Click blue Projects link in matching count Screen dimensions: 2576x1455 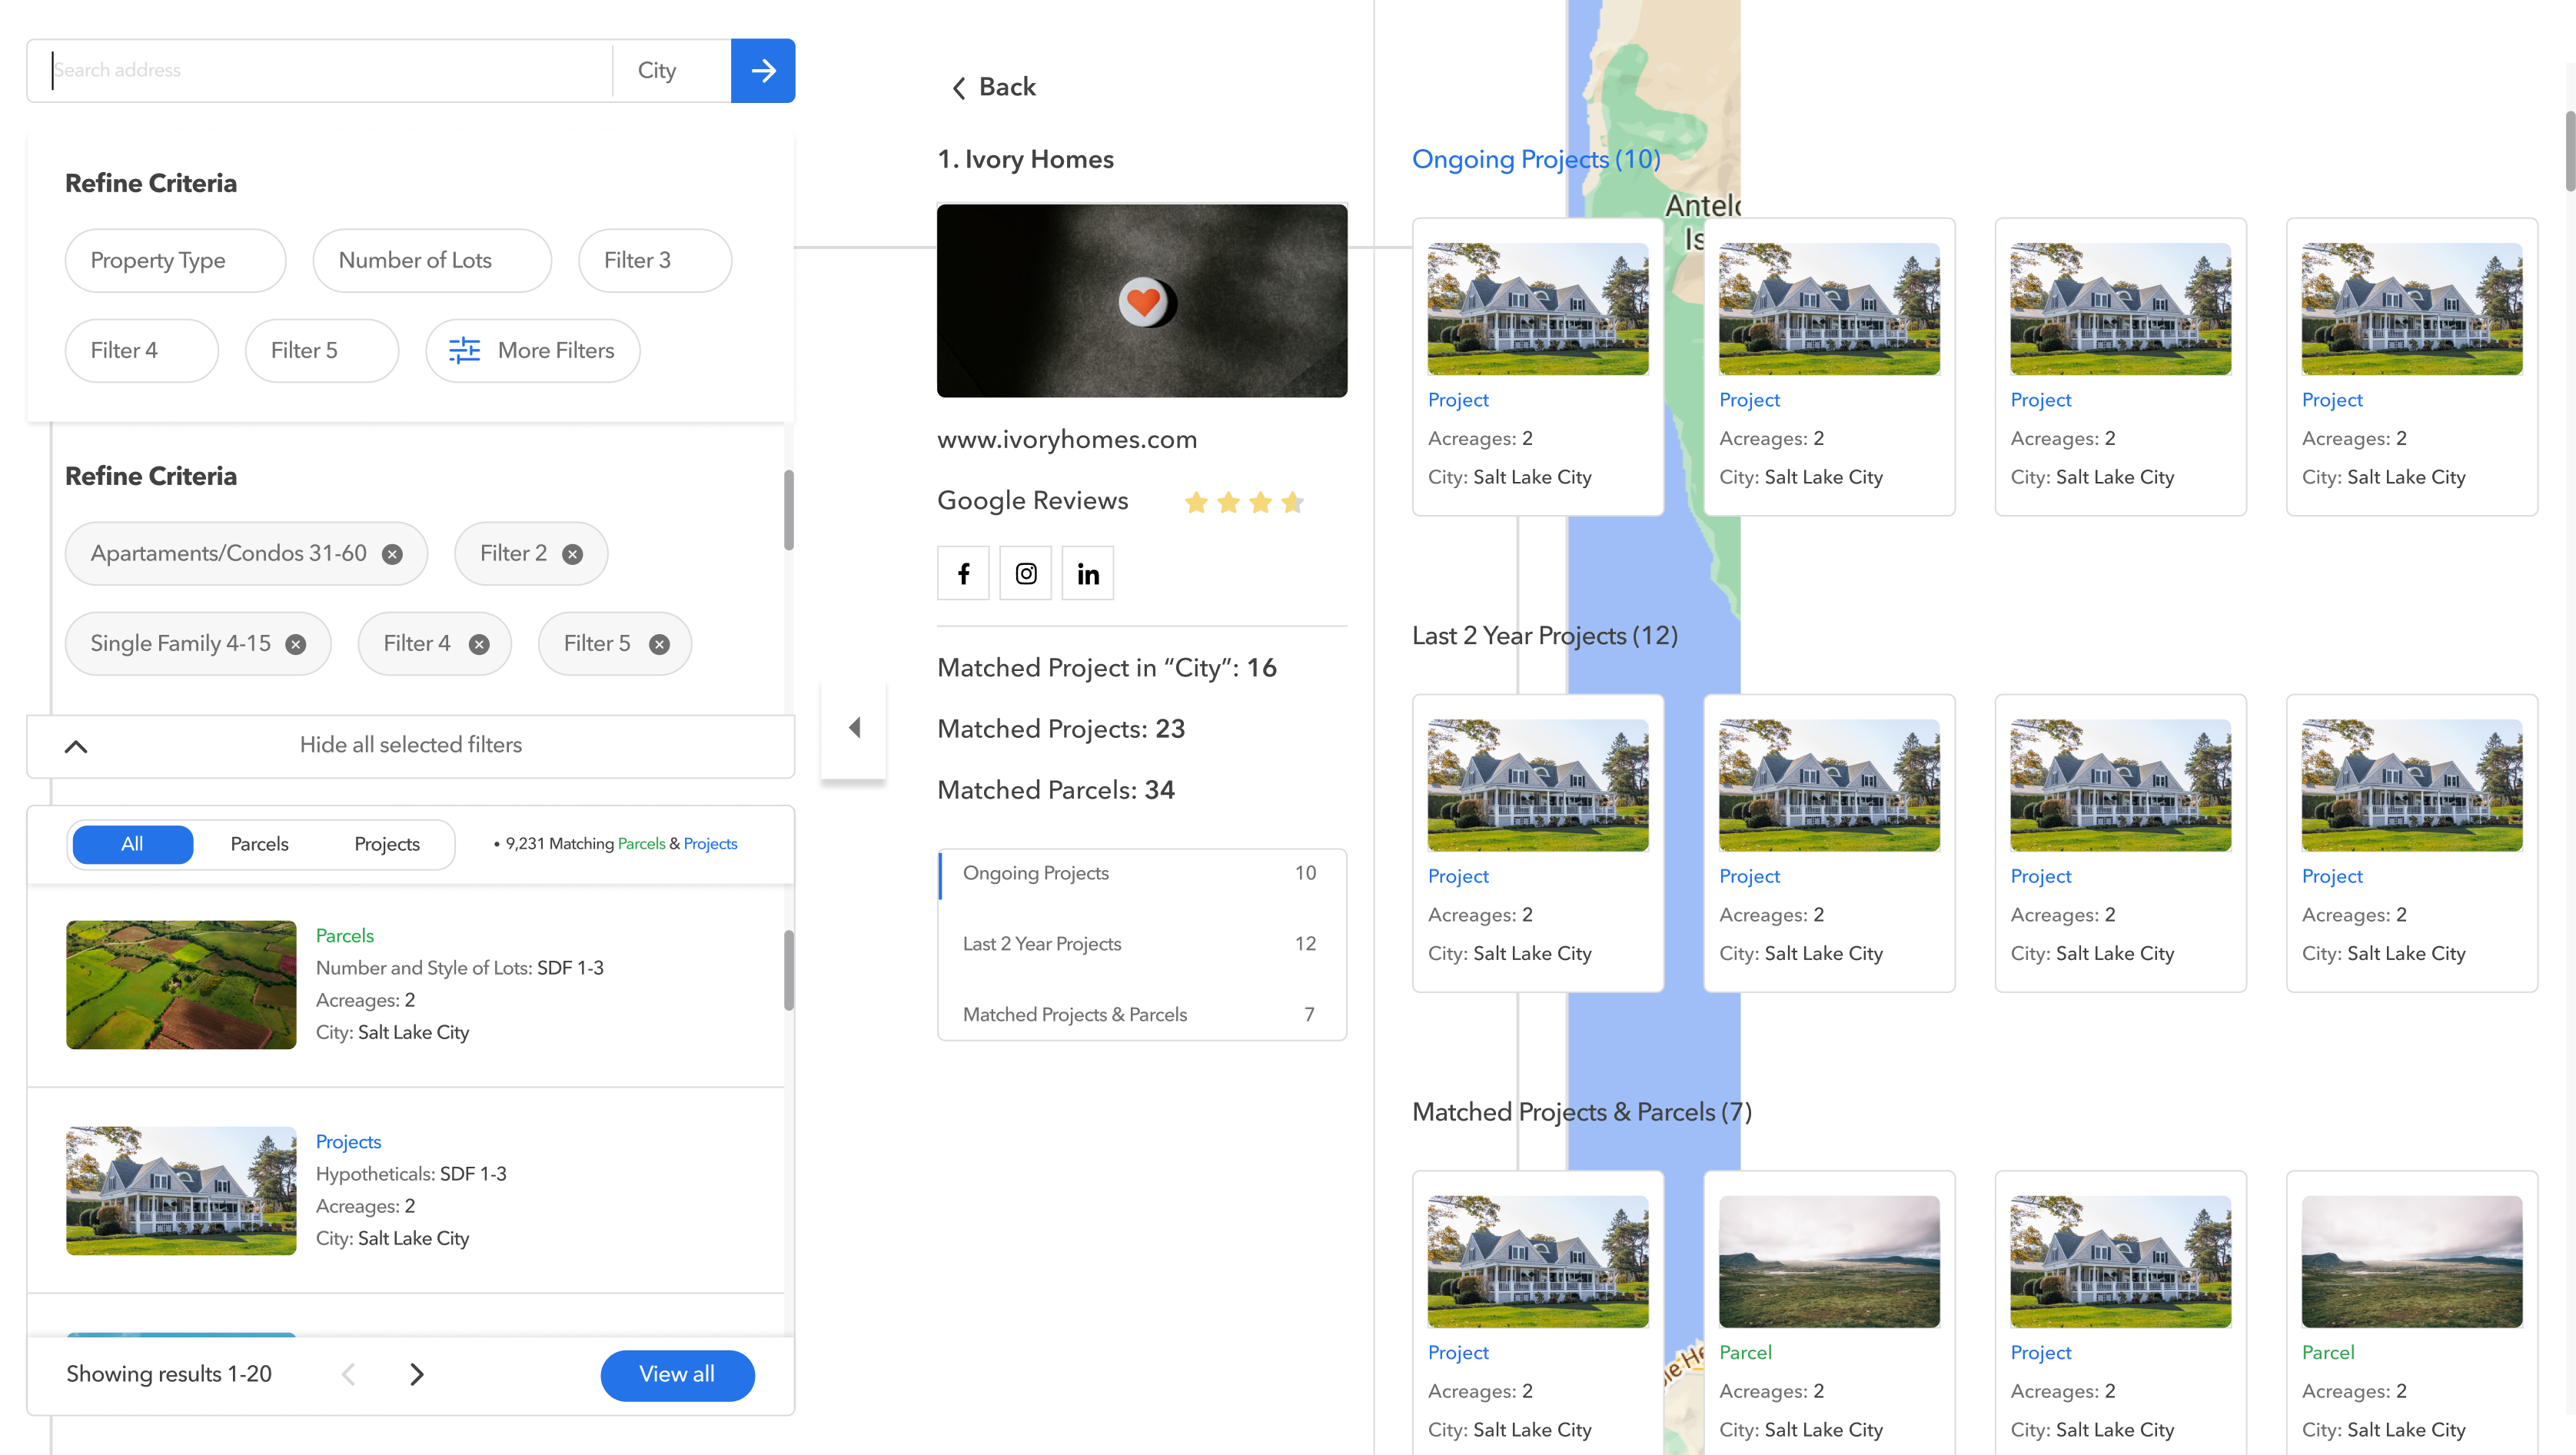pos(710,844)
